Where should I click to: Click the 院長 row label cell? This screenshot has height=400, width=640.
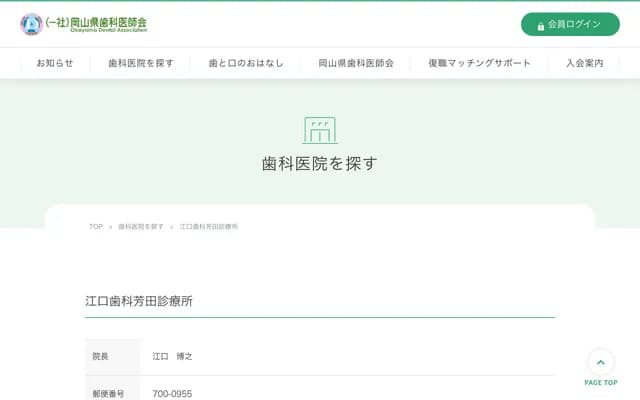[113, 356]
